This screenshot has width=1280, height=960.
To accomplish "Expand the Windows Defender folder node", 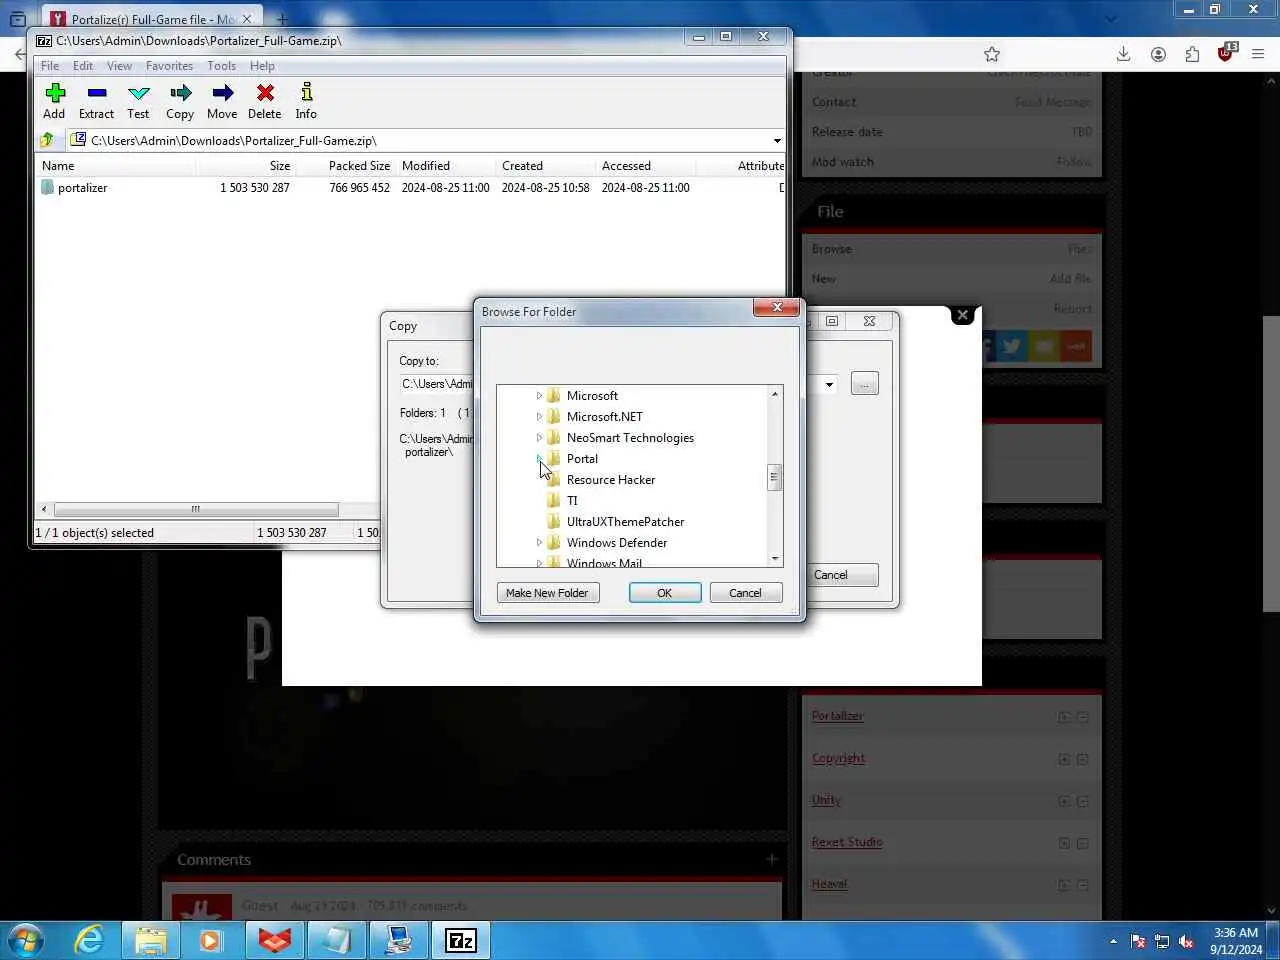I will (539, 543).
